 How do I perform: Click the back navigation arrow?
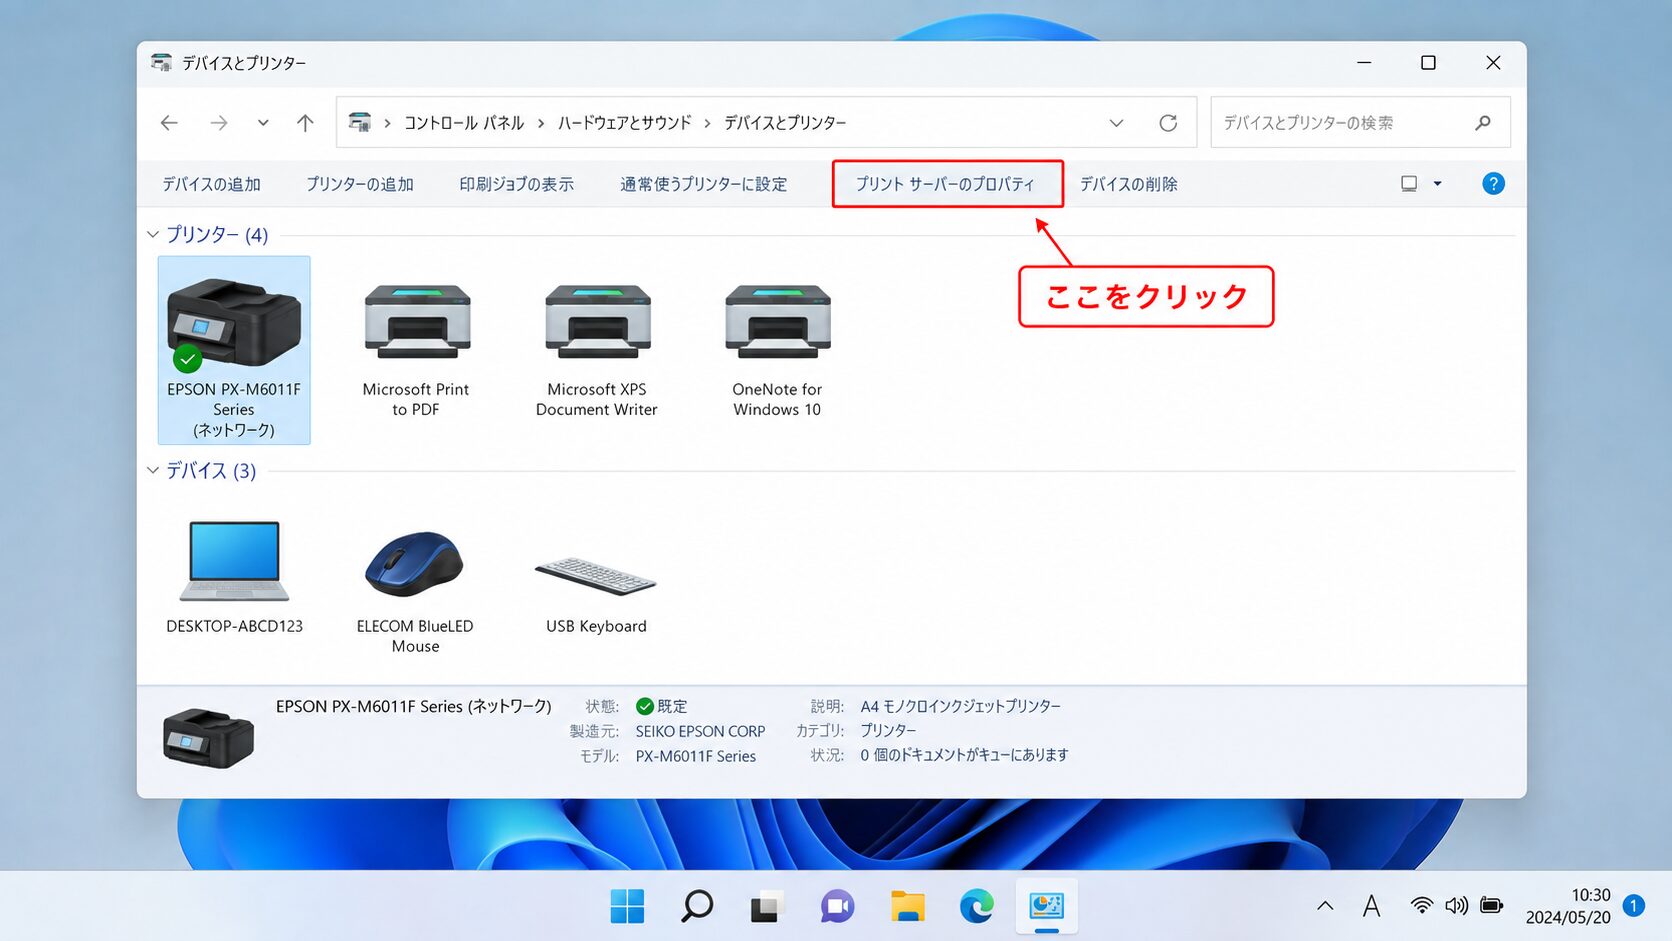tap(169, 123)
